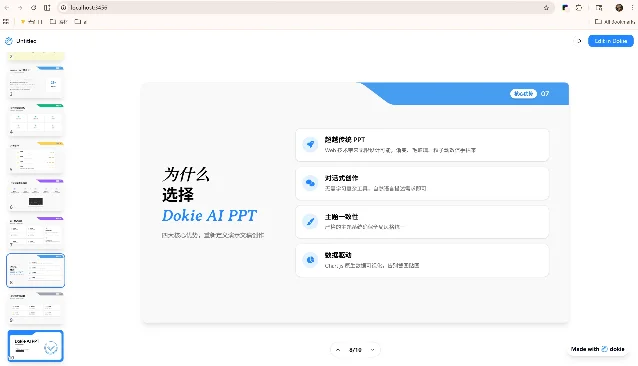This screenshot has width=638, height=366.
Task: Click the Edit in Dokie button
Action: point(611,41)
